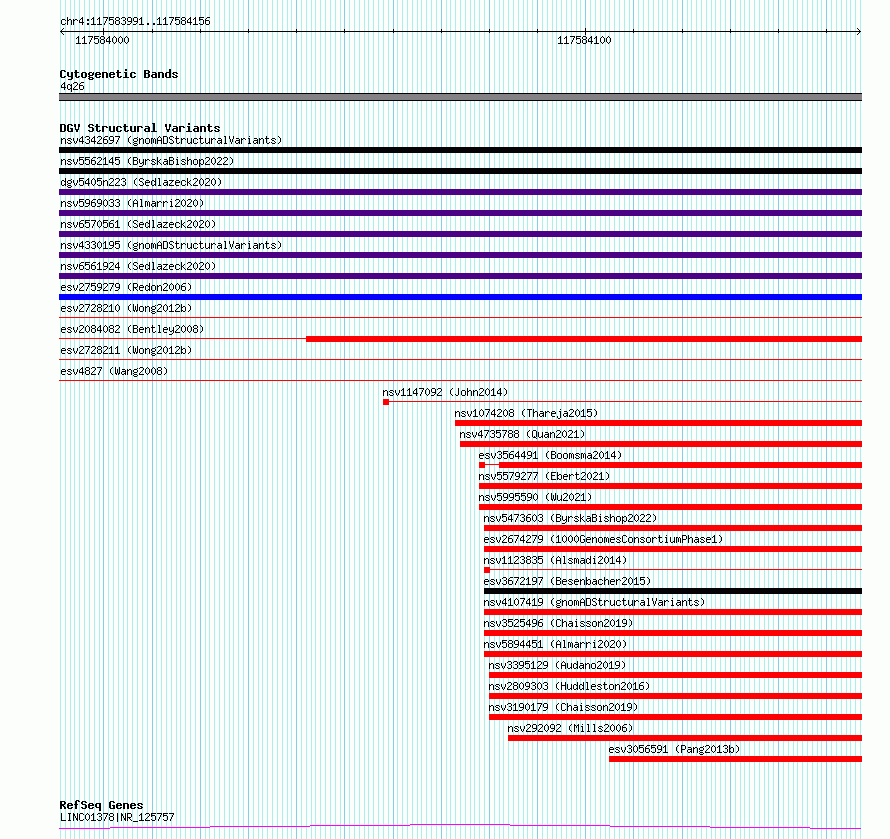The image size is (890, 839).
Task: Open esv2674279 (1000GenomesConsortiumPhase1) variant
Action: tap(603, 539)
